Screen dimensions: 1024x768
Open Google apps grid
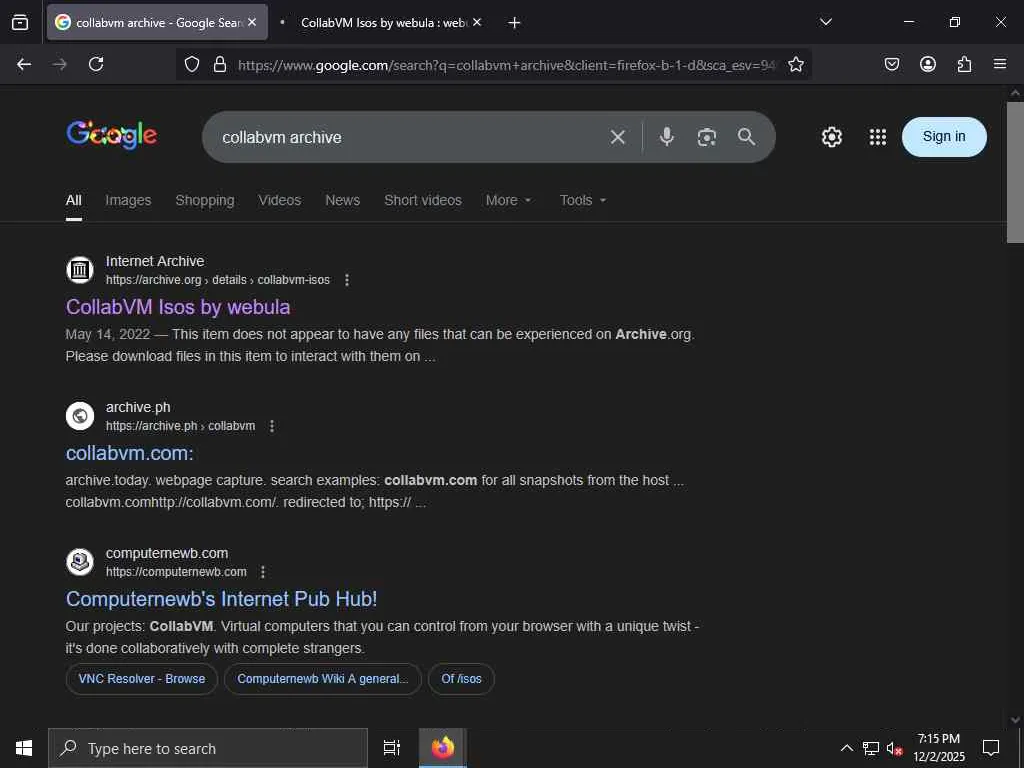pos(878,136)
